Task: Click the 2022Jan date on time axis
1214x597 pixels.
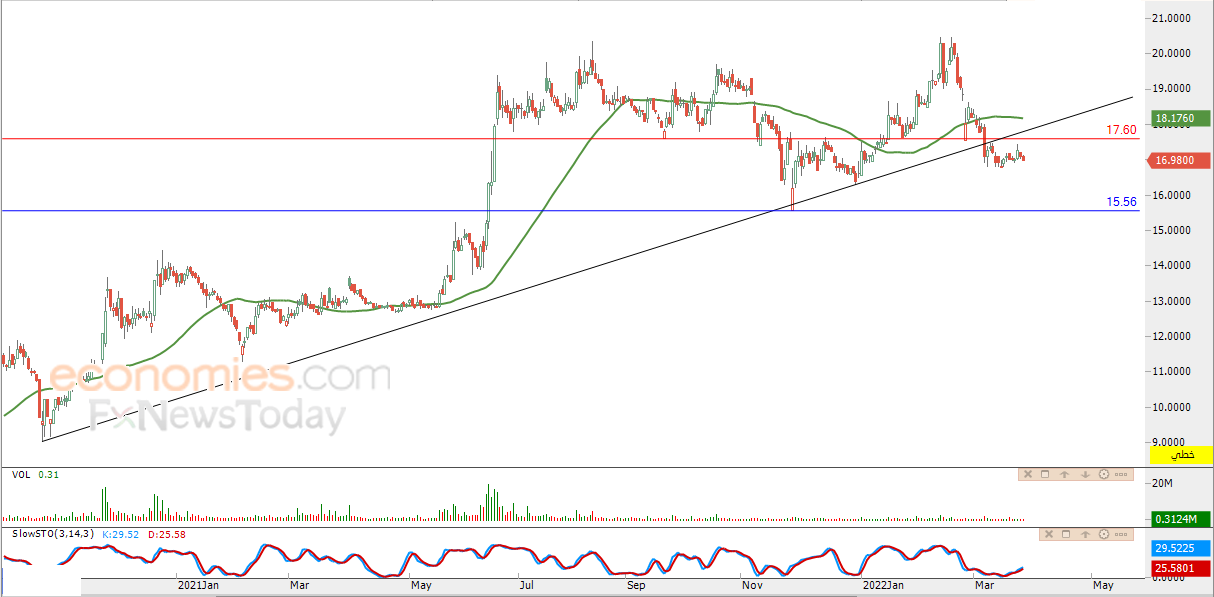Action: [x=884, y=585]
